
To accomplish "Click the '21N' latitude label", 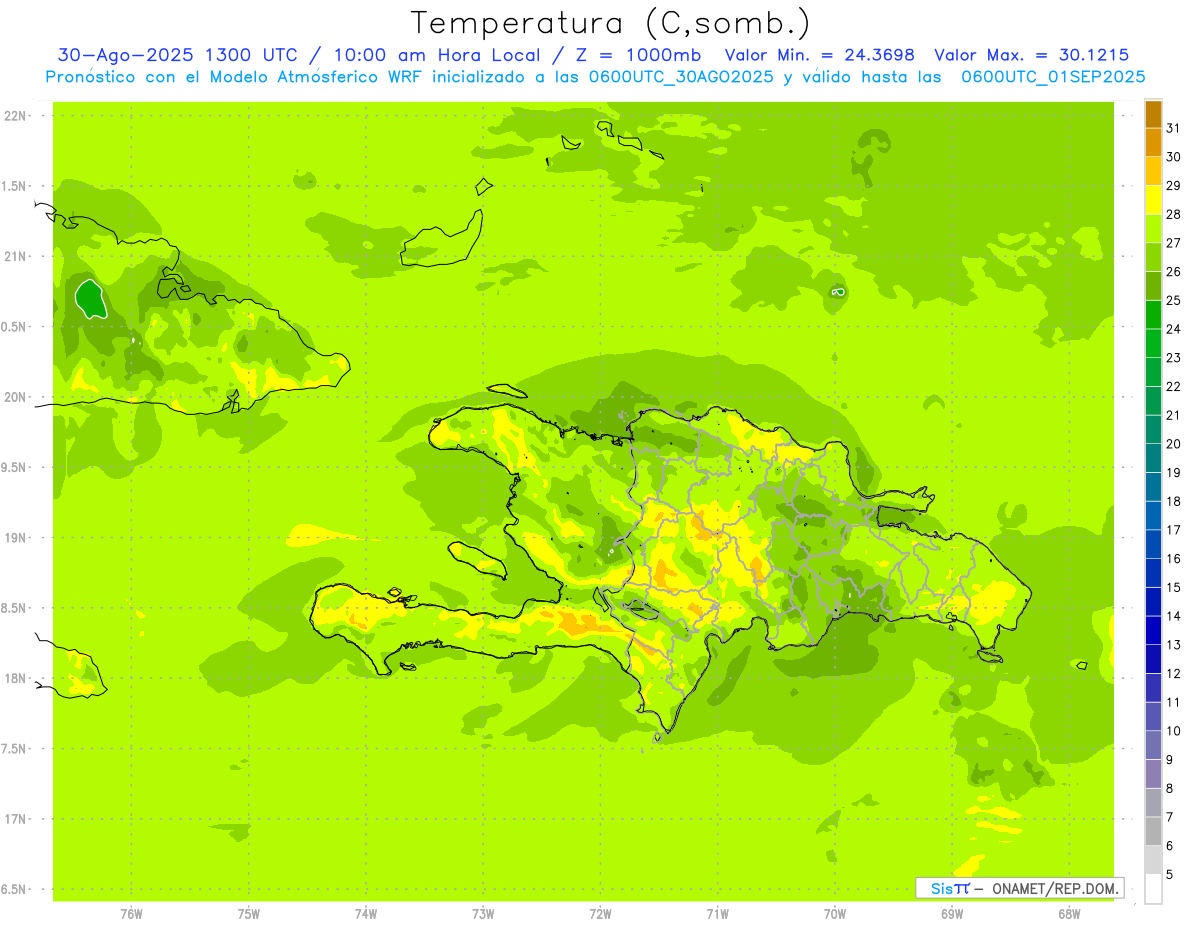I will coord(16,256).
